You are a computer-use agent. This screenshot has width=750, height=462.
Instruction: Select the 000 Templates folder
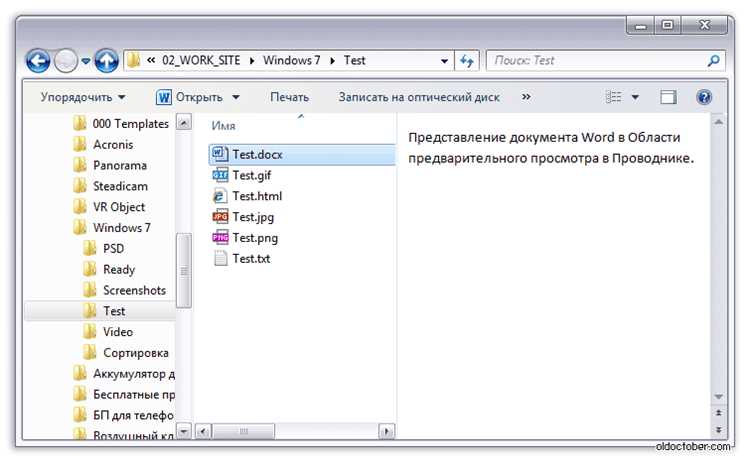pos(121,124)
